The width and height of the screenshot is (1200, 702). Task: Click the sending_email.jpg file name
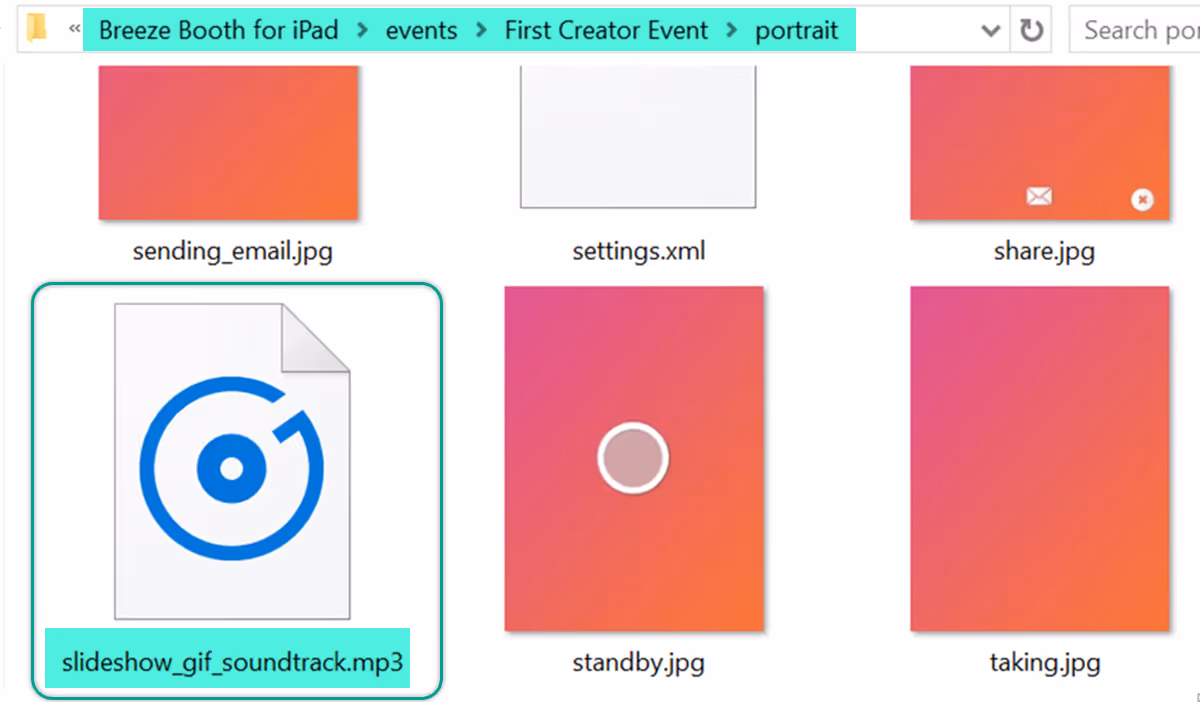pyautogui.click(x=232, y=251)
